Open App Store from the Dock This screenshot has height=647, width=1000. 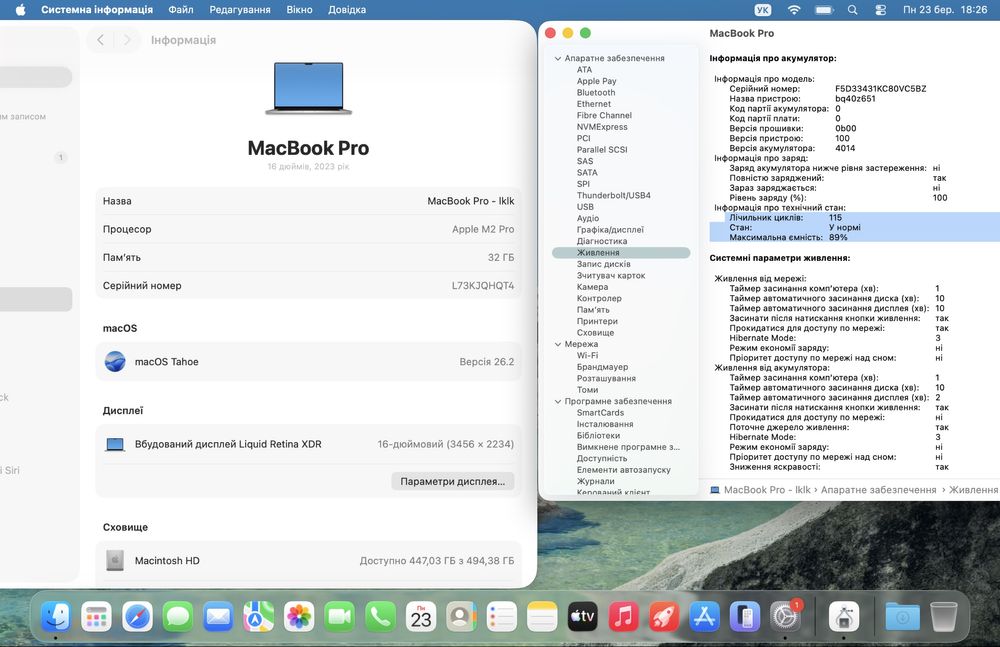(x=704, y=617)
